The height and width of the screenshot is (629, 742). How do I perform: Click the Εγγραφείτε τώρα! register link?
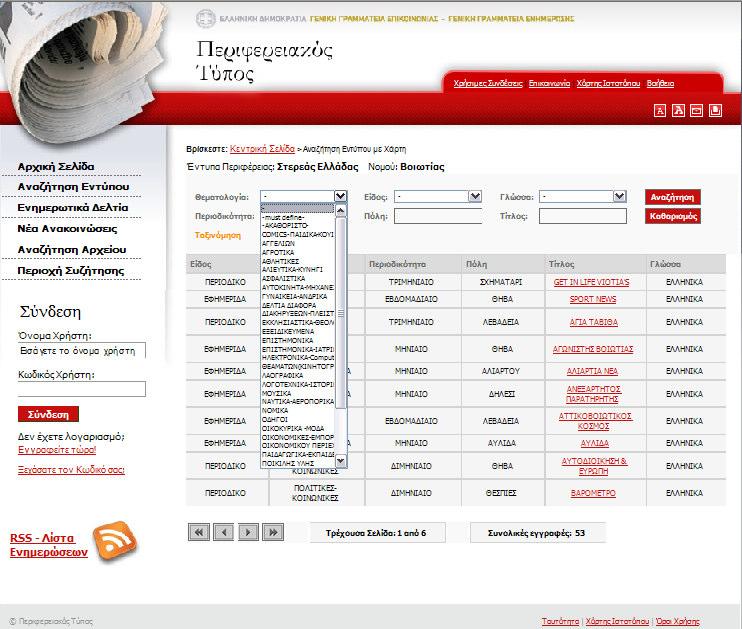point(57,450)
